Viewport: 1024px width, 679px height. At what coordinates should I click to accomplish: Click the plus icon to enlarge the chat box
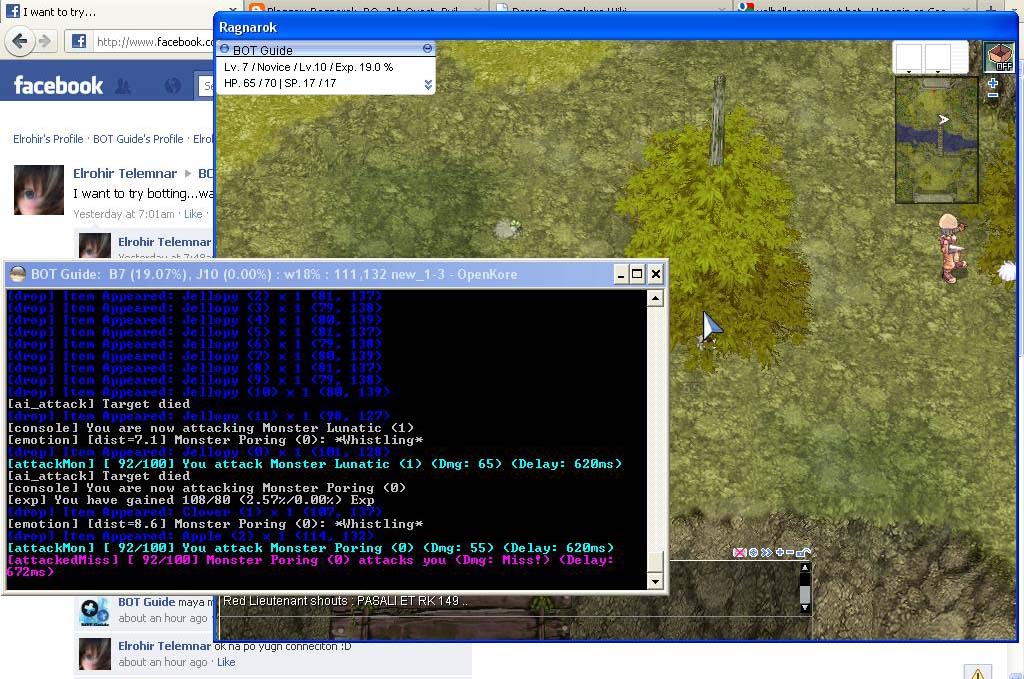pyautogui.click(x=780, y=551)
